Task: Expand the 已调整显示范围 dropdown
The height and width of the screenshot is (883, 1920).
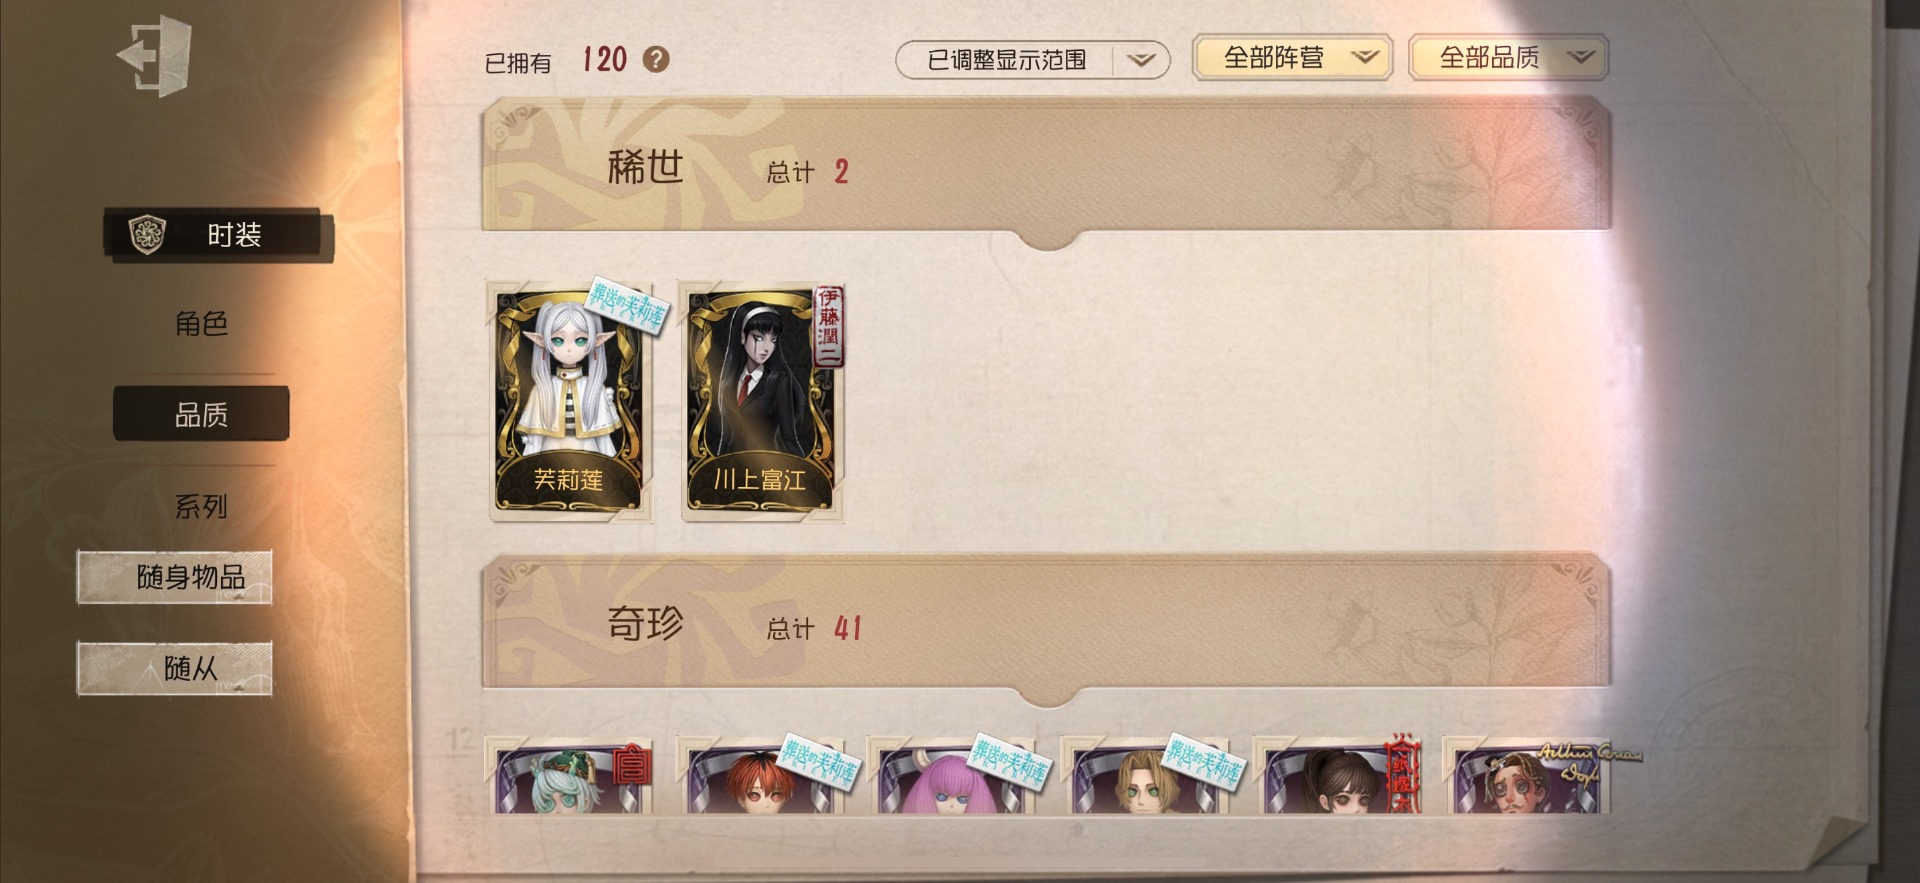Action: 1032,60
